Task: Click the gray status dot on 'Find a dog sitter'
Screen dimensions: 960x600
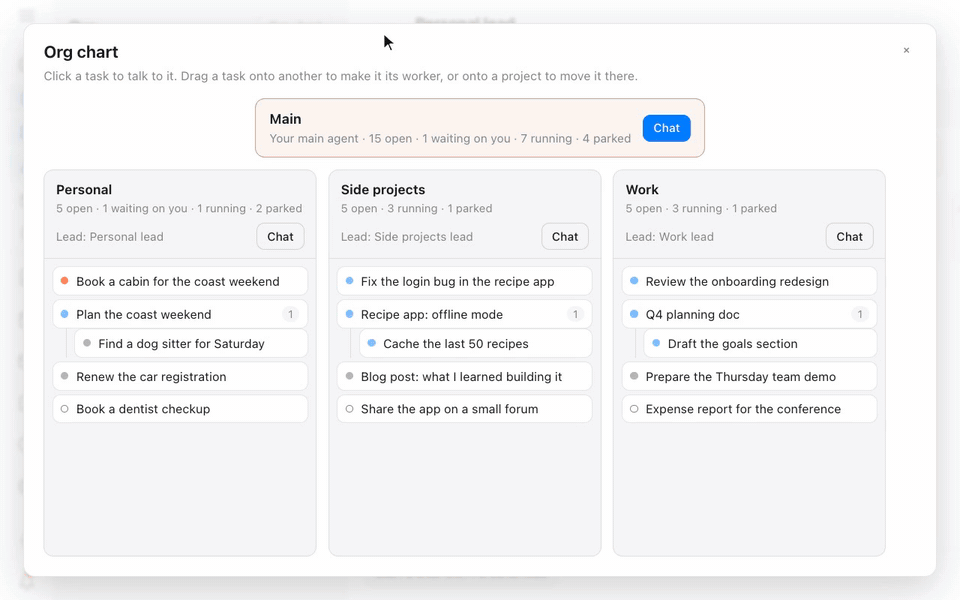Action: coord(87,343)
